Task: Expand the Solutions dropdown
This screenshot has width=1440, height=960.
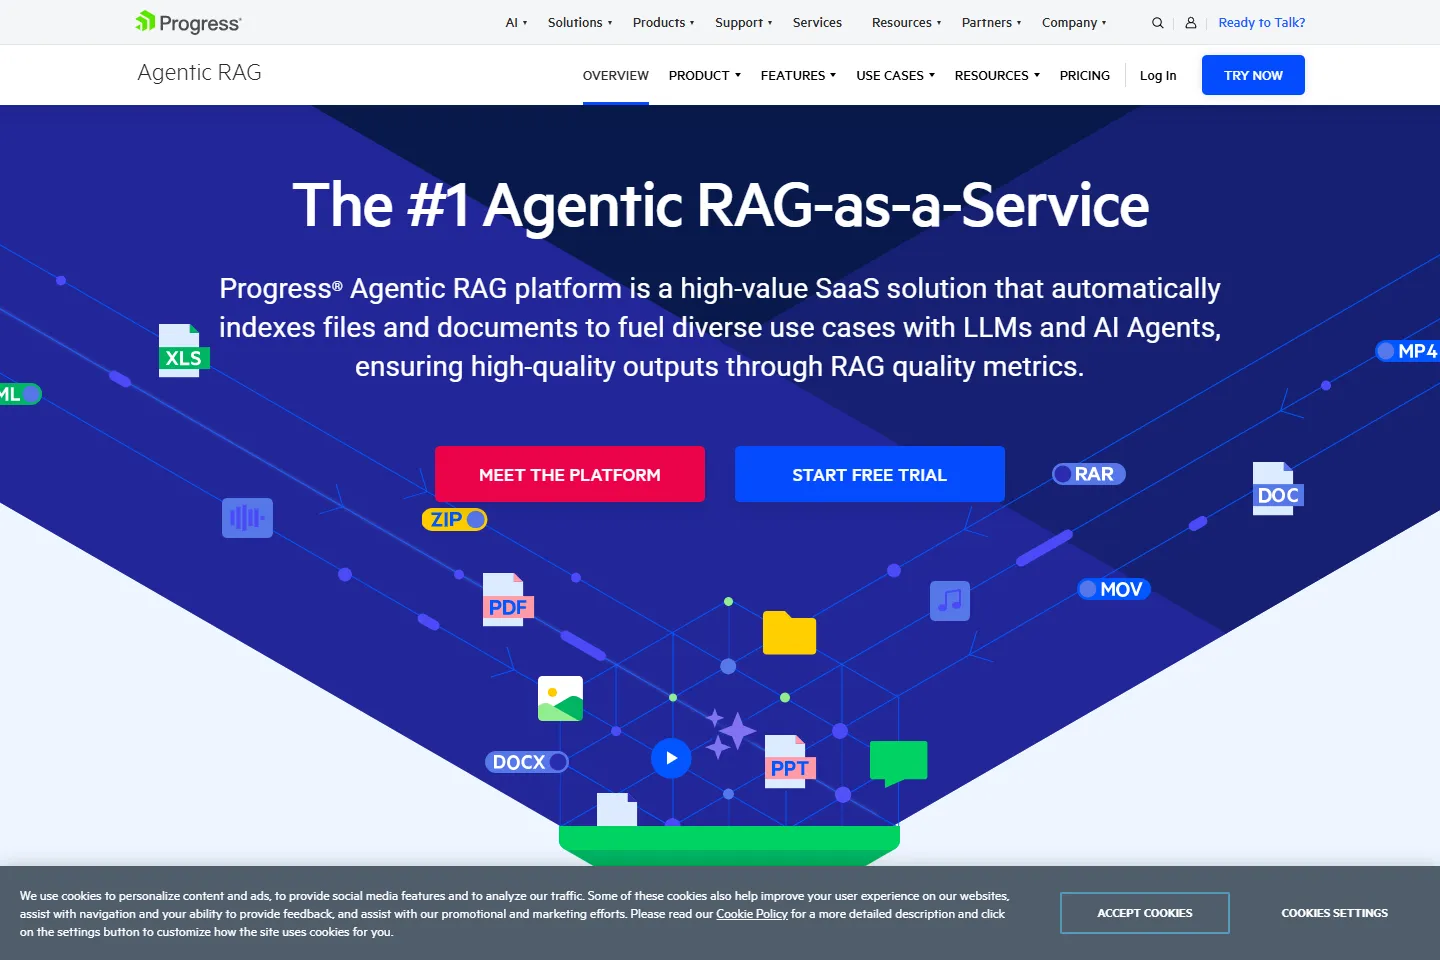Action: pyautogui.click(x=580, y=23)
